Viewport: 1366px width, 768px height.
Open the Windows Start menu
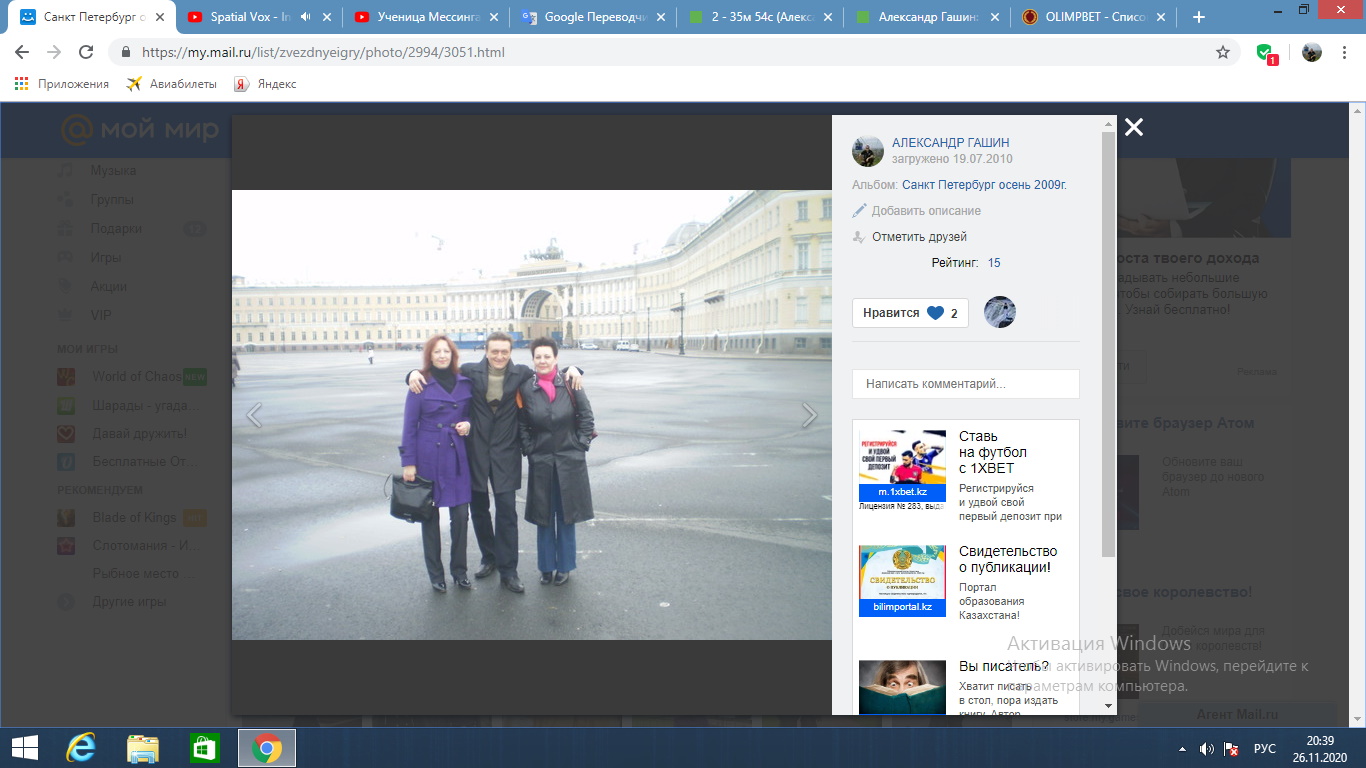click(24, 748)
